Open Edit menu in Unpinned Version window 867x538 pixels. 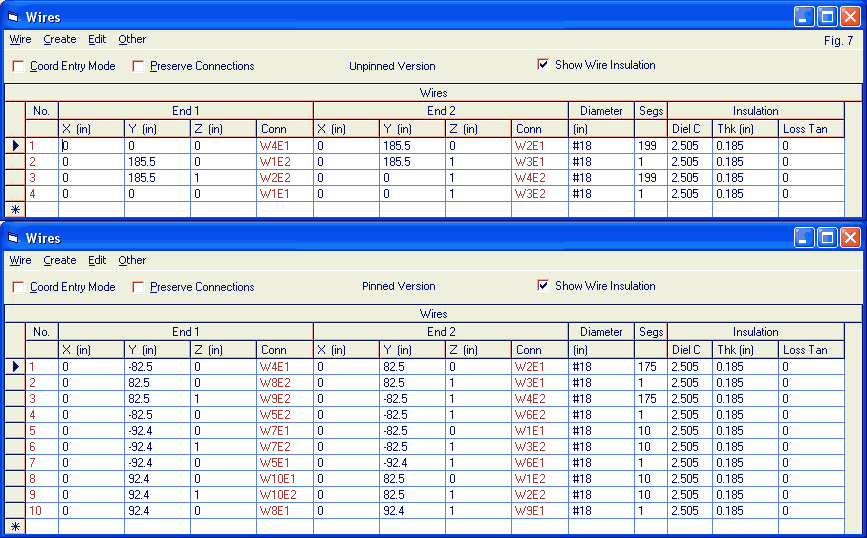click(x=97, y=39)
